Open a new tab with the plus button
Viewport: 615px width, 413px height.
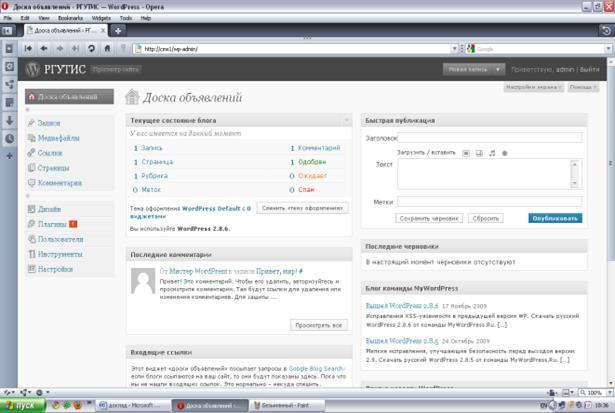click(x=117, y=30)
